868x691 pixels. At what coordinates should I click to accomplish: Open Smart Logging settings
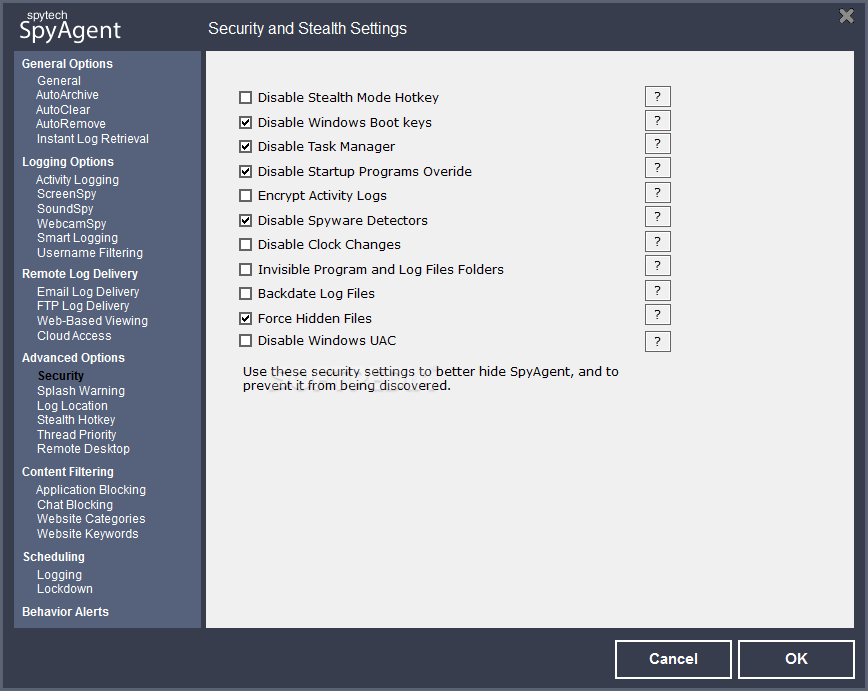coord(77,238)
